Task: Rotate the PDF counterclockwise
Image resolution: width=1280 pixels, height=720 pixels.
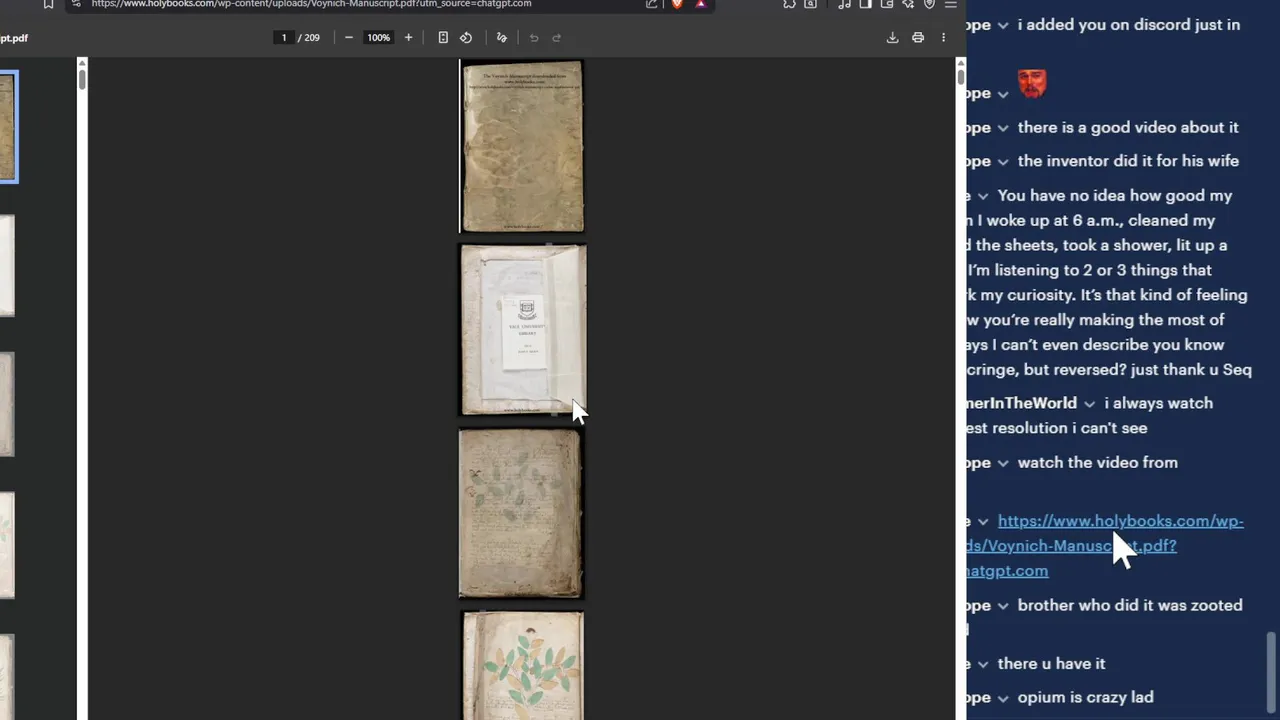Action: pyautogui.click(x=466, y=37)
